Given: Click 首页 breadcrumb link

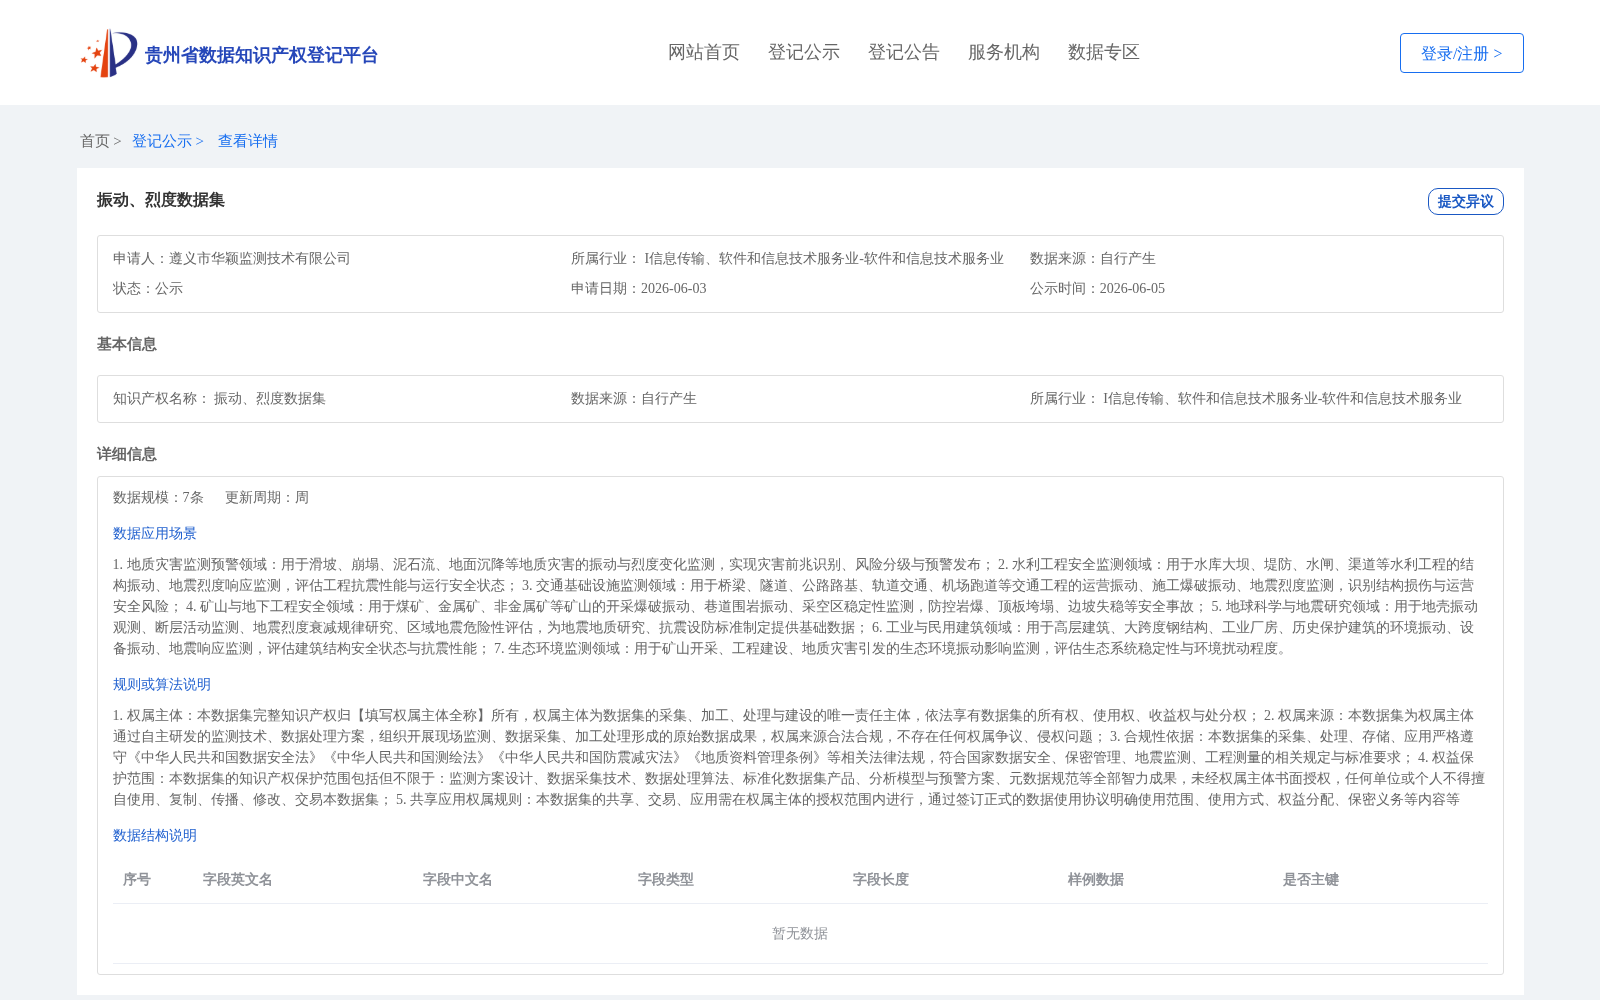Looking at the screenshot, I should tap(95, 141).
